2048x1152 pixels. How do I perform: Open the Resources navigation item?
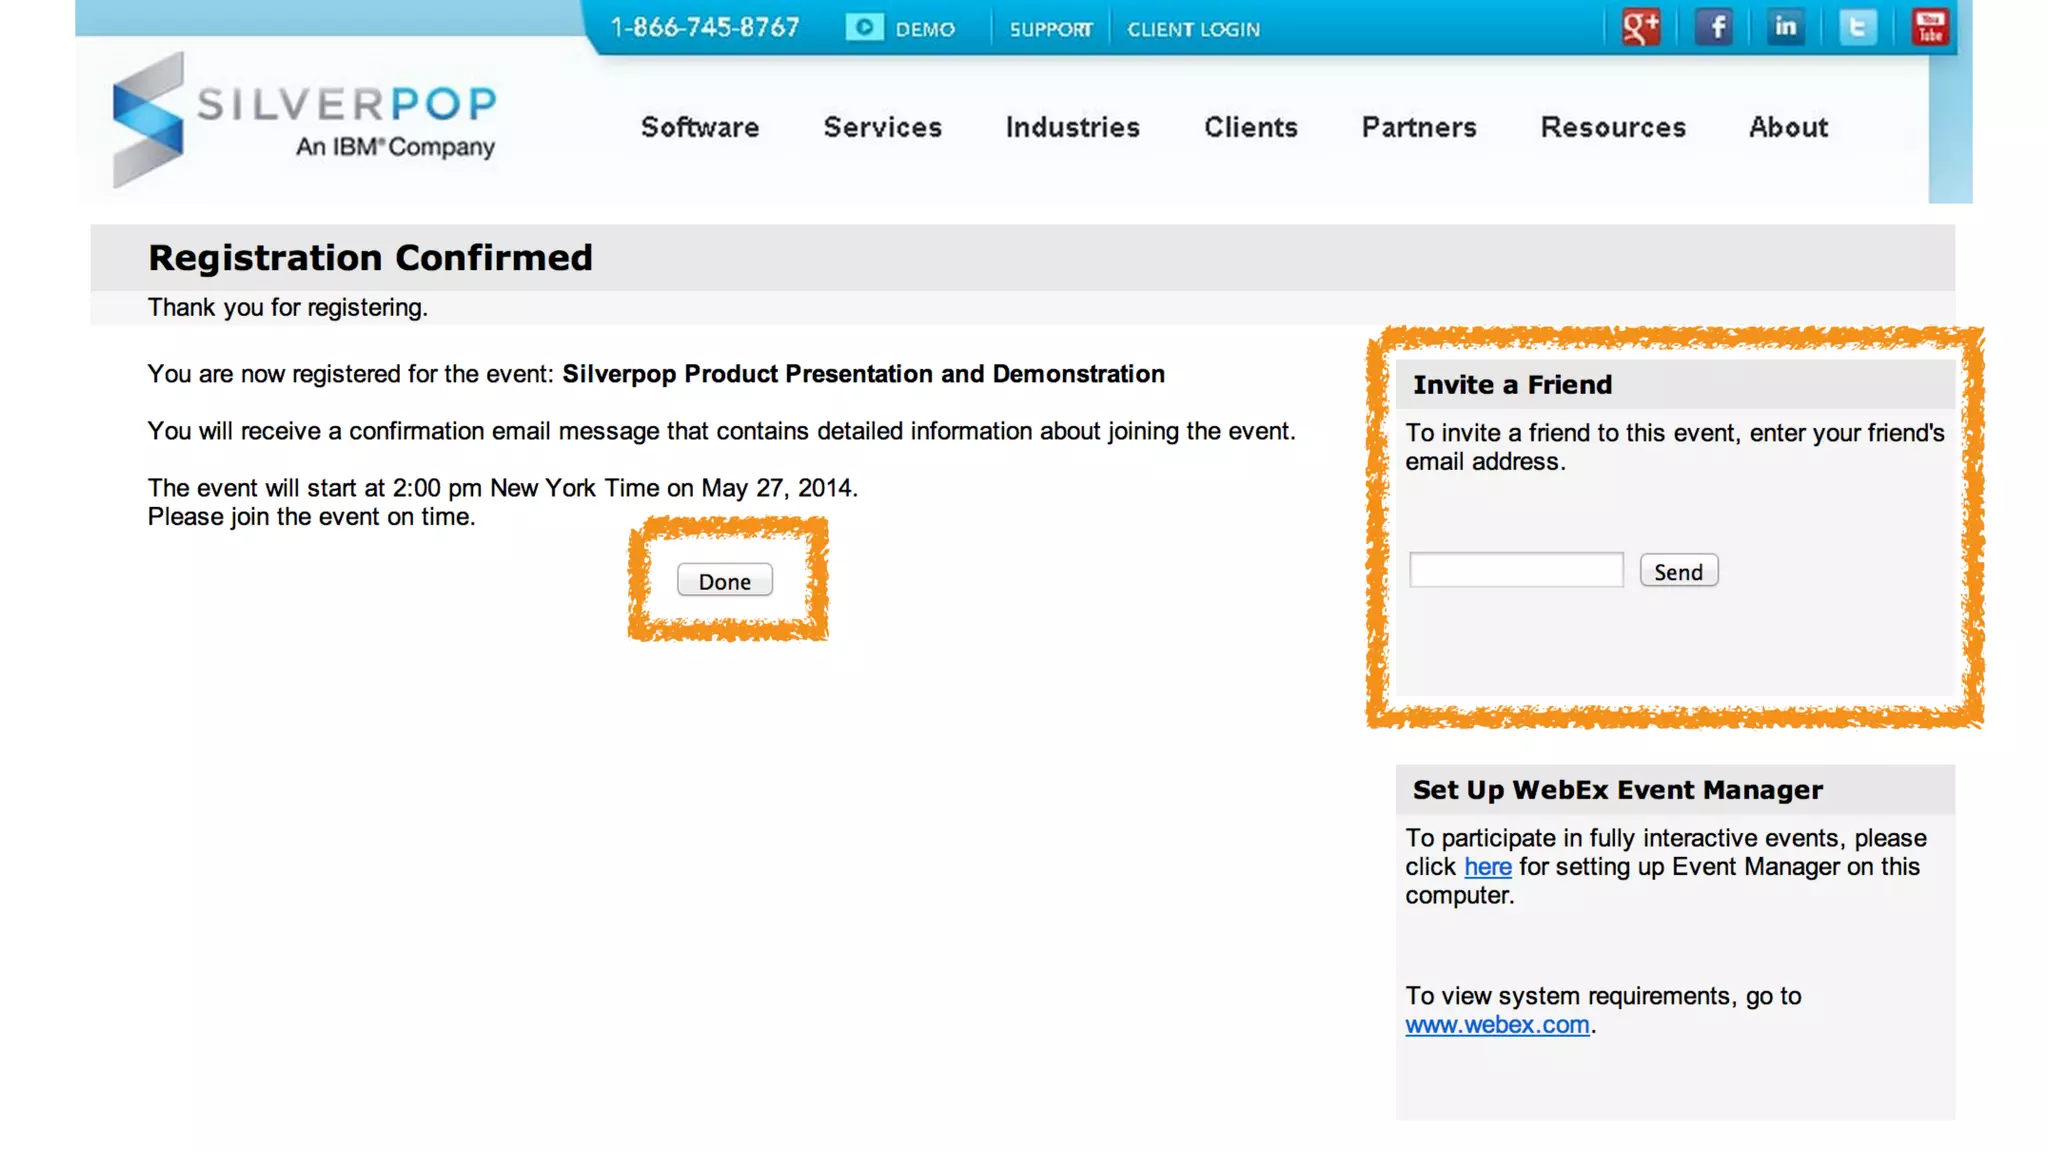pyautogui.click(x=1613, y=127)
